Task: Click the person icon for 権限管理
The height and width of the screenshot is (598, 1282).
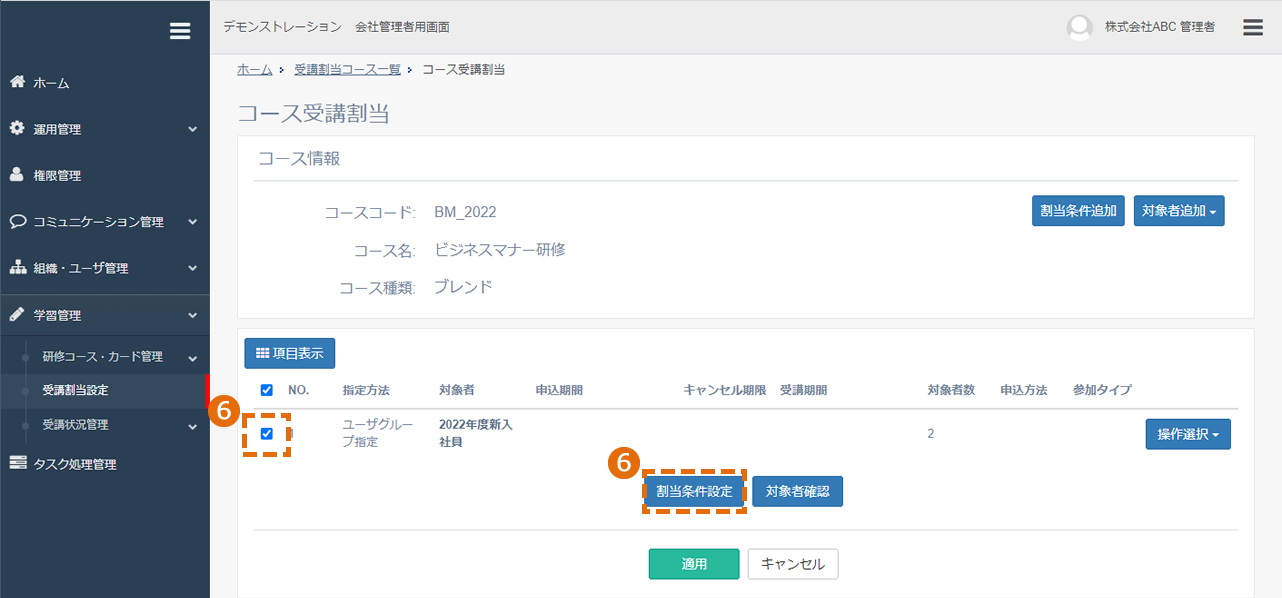Action: [17, 175]
